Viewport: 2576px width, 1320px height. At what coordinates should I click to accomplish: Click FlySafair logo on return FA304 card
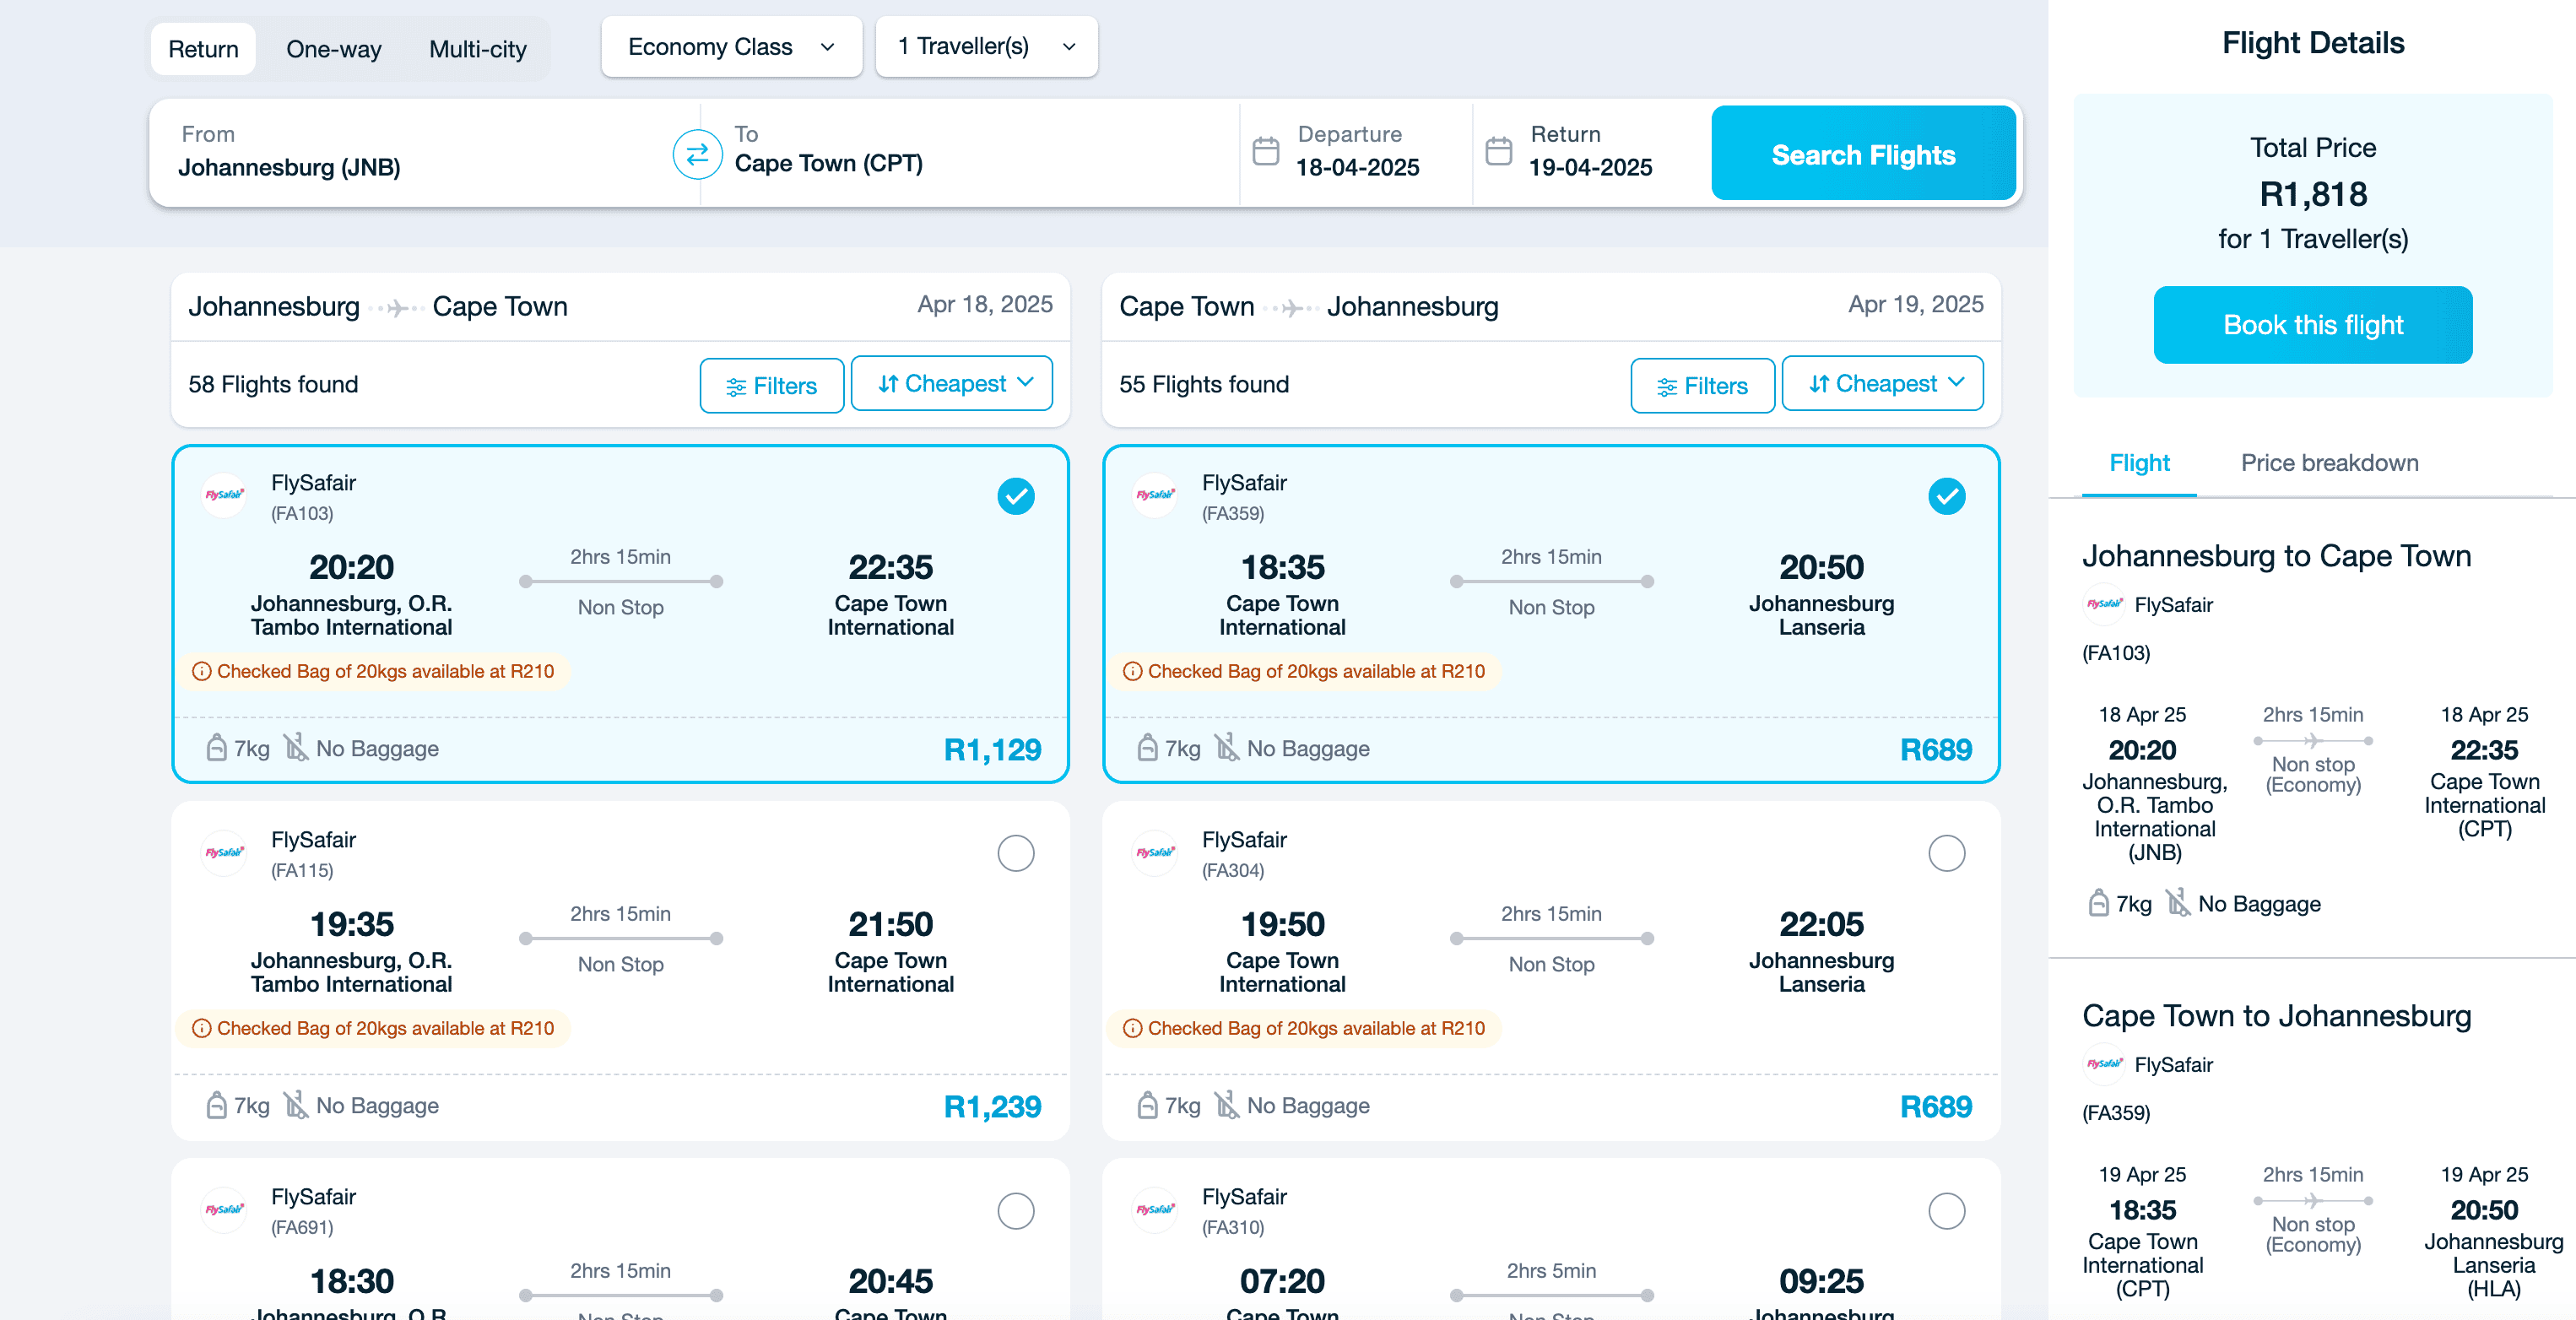tap(1155, 852)
